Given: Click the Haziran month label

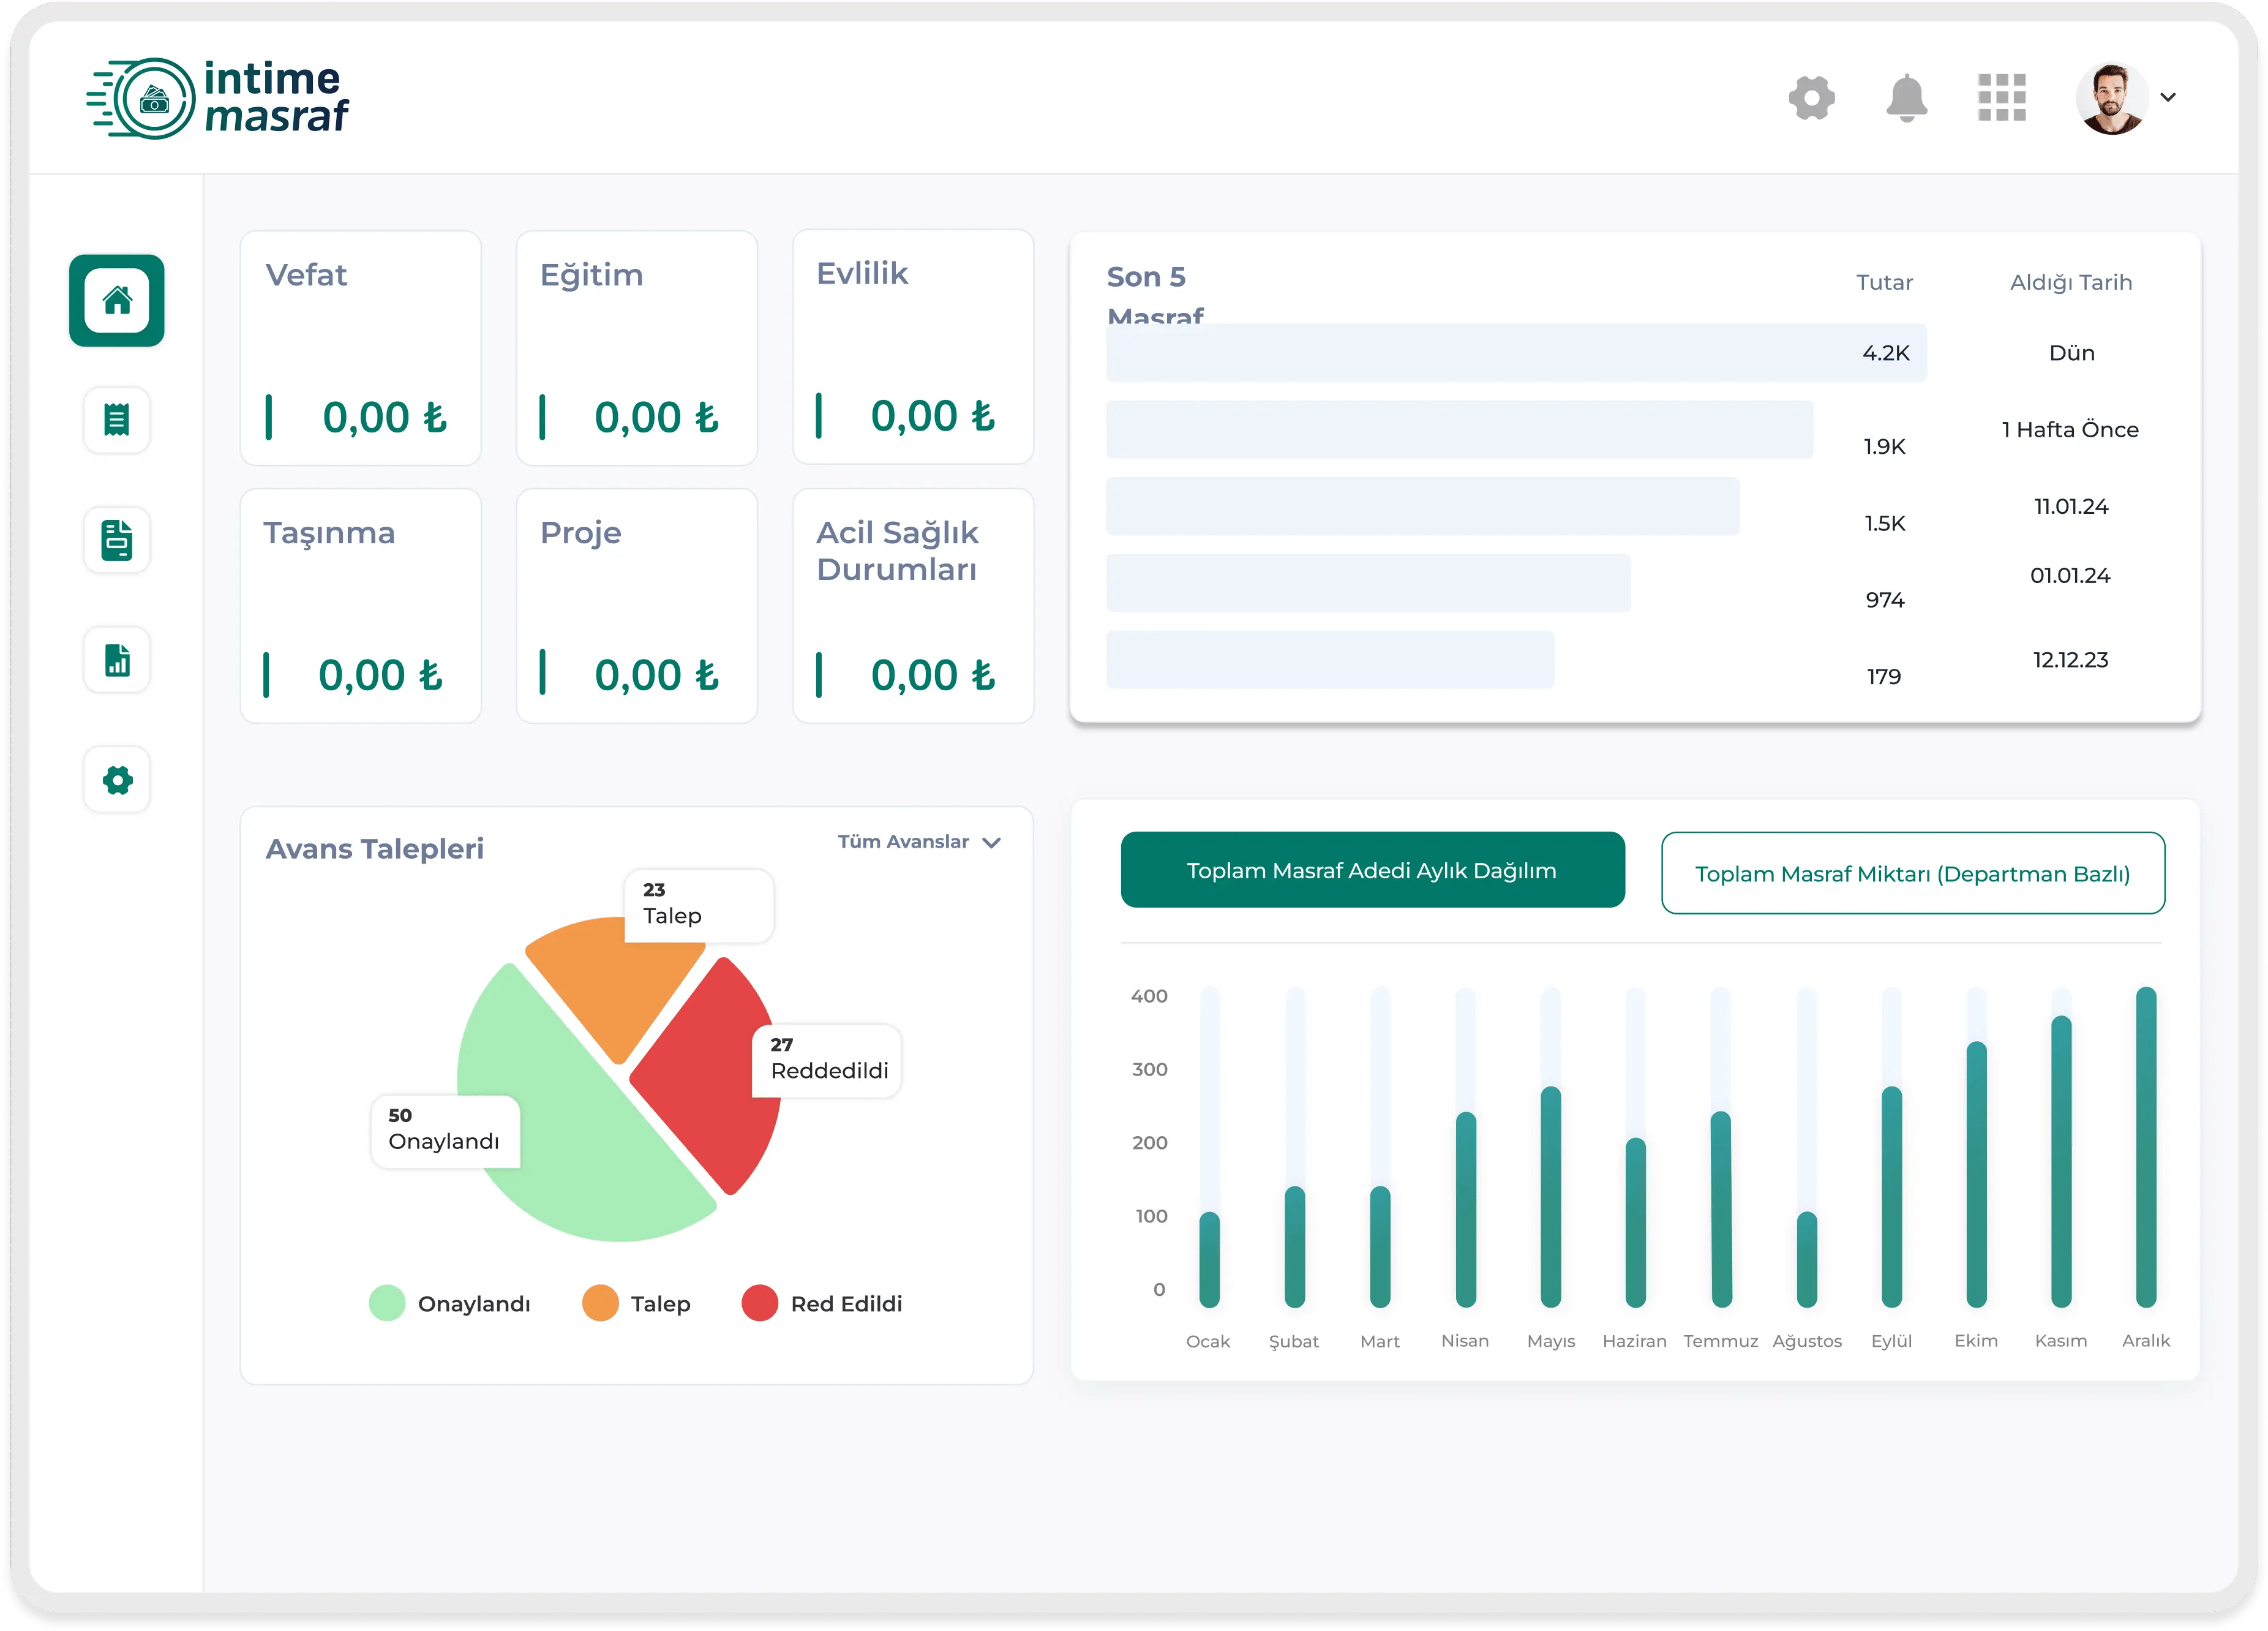Looking at the screenshot, I should tap(1634, 1340).
